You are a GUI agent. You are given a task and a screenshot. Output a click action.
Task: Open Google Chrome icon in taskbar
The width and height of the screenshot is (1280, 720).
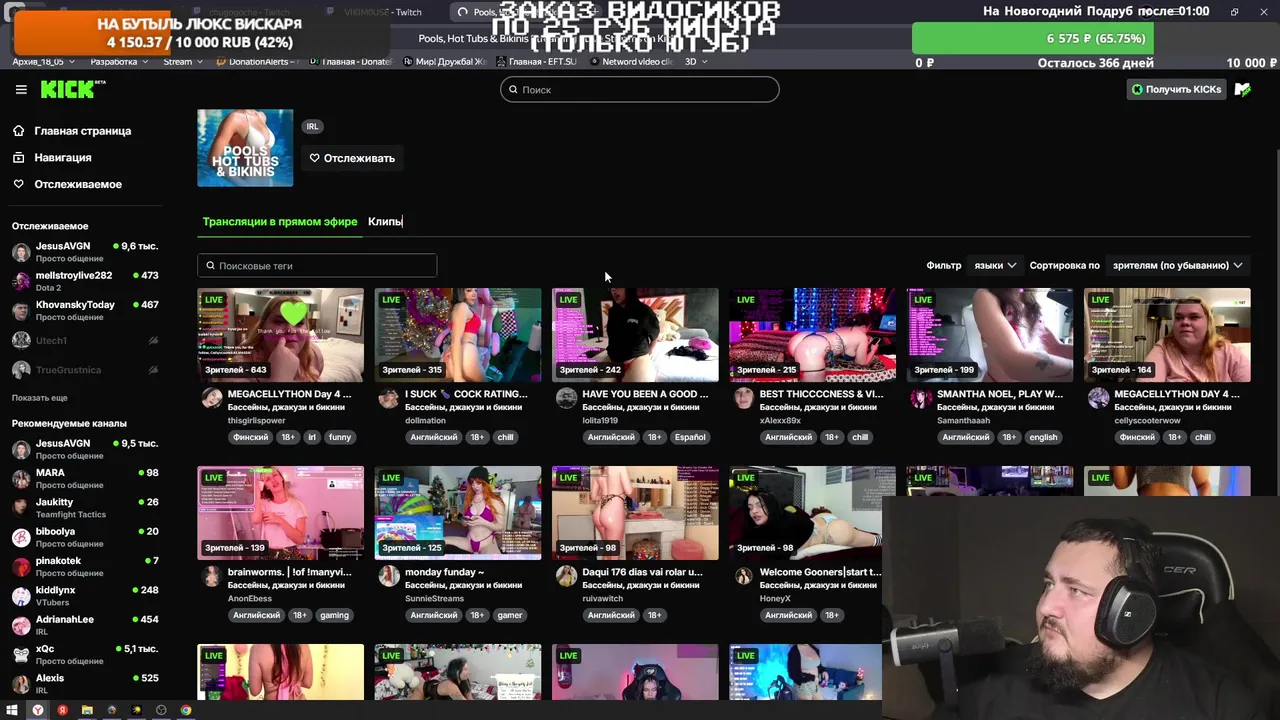coord(186,710)
